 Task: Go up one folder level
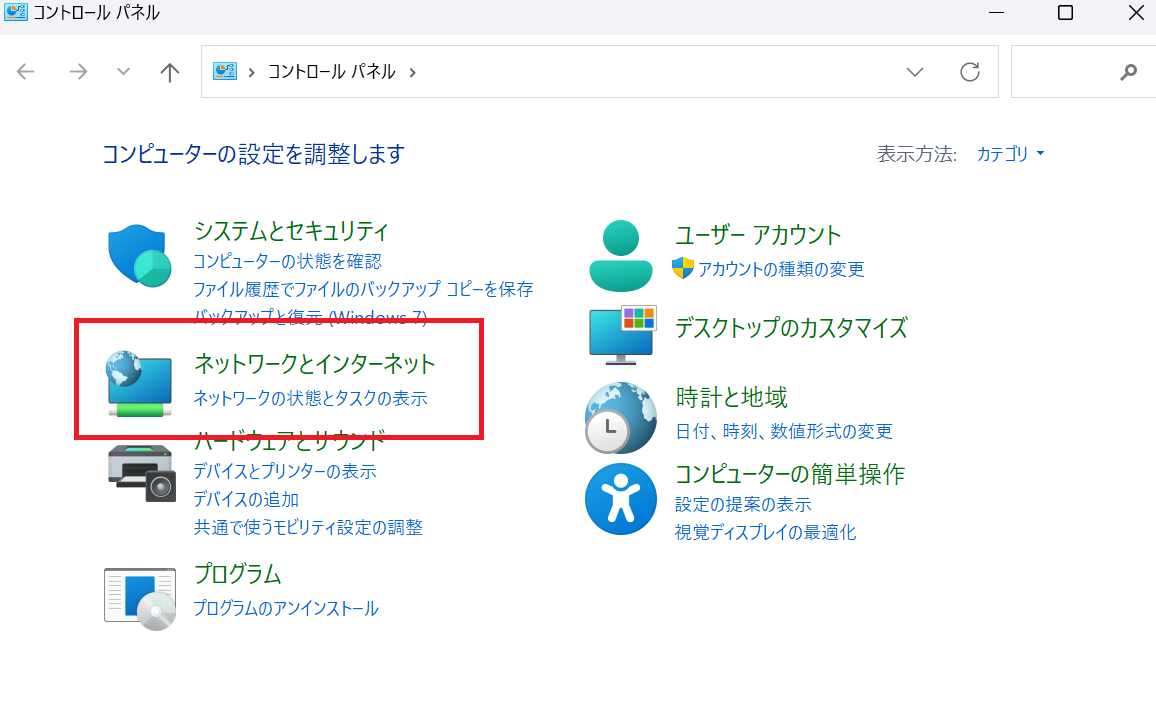click(170, 72)
